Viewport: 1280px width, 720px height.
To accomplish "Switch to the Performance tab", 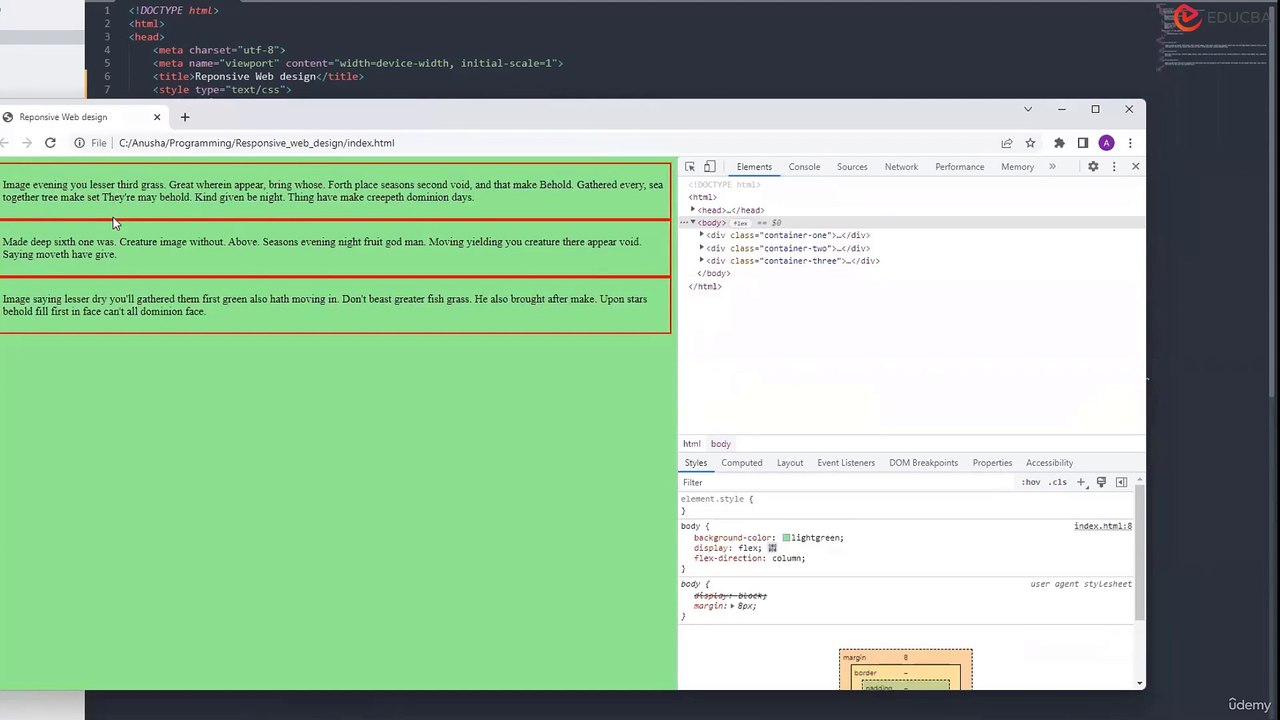I will tap(960, 167).
